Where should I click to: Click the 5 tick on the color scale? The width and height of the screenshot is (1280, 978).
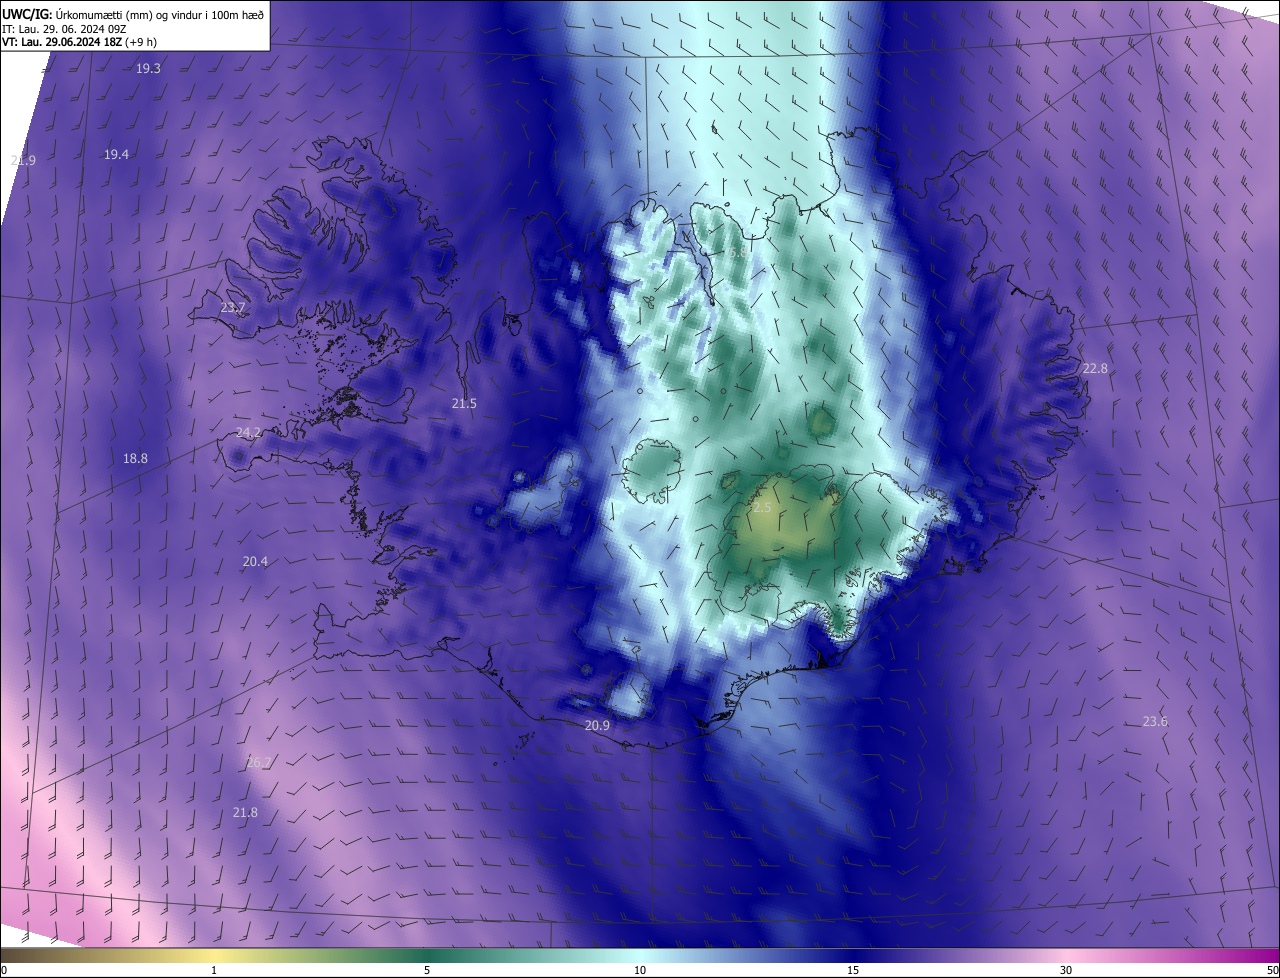[427, 970]
